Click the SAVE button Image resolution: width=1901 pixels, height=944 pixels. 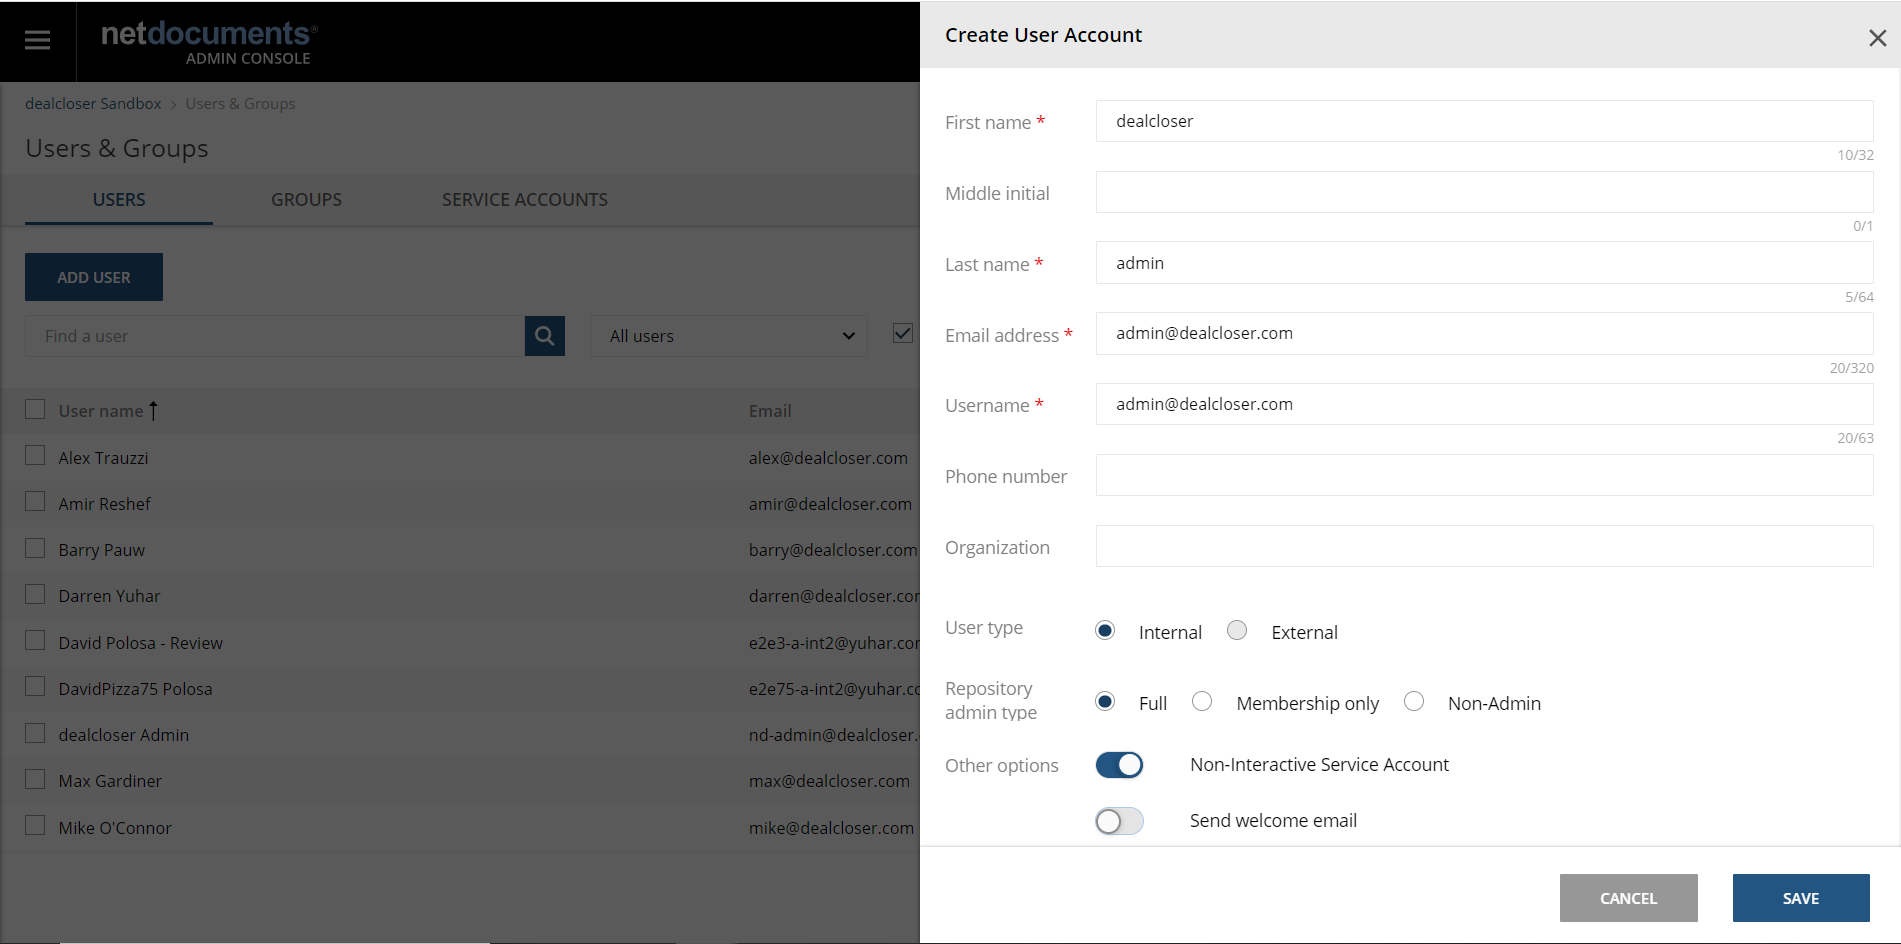pyautogui.click(x=1801, y=898)
